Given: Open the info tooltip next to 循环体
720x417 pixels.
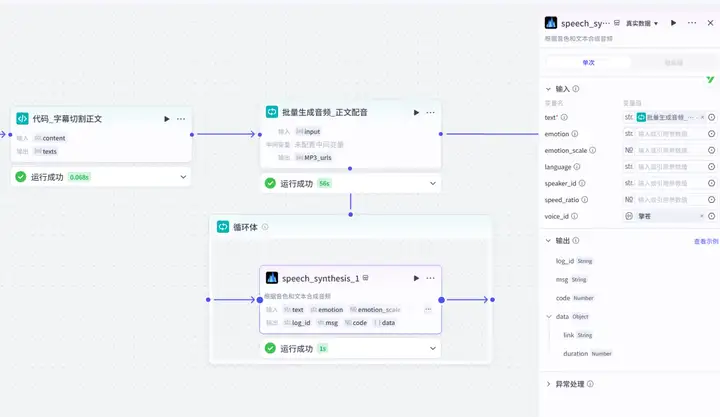Looking at the screenshot, I should pyautogui.click(x=265, y=227).
